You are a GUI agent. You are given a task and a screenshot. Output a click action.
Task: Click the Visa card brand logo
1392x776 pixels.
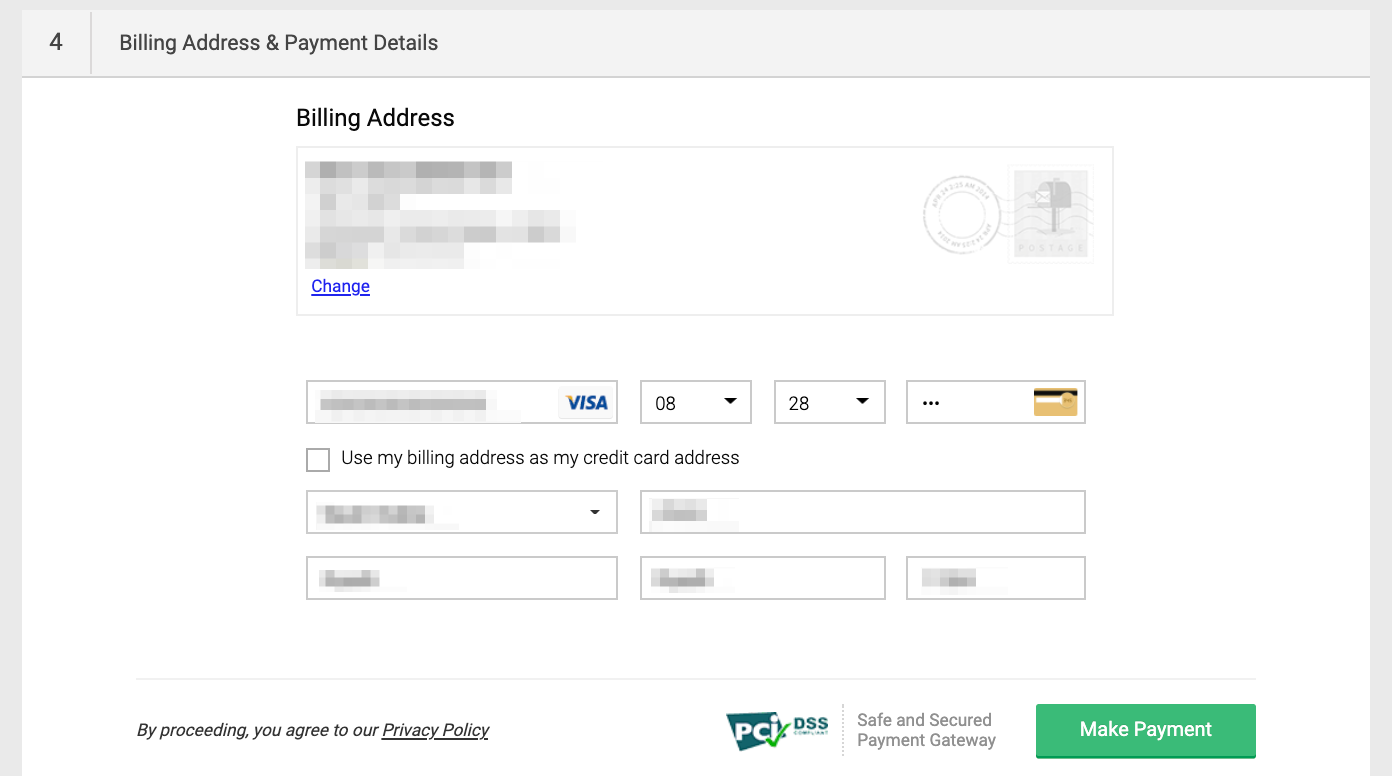pos(585,402)
